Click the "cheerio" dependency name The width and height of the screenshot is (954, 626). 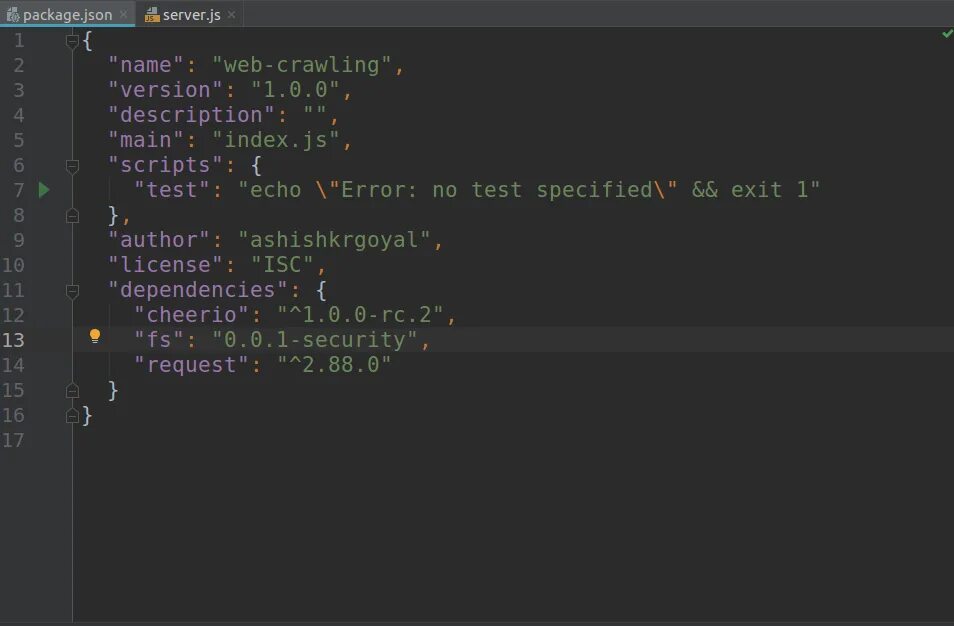point(192,315)
